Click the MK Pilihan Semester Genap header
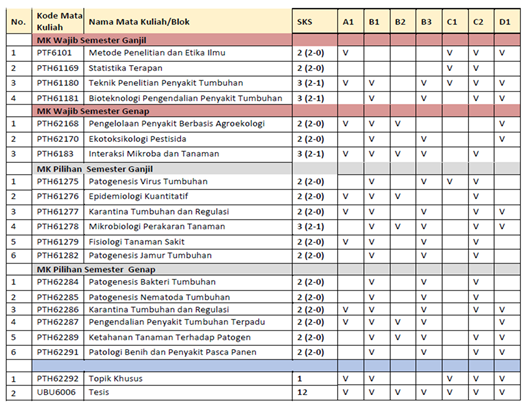Screen dimensions: 526x406 pyautogui.click(x=96, y=269)
